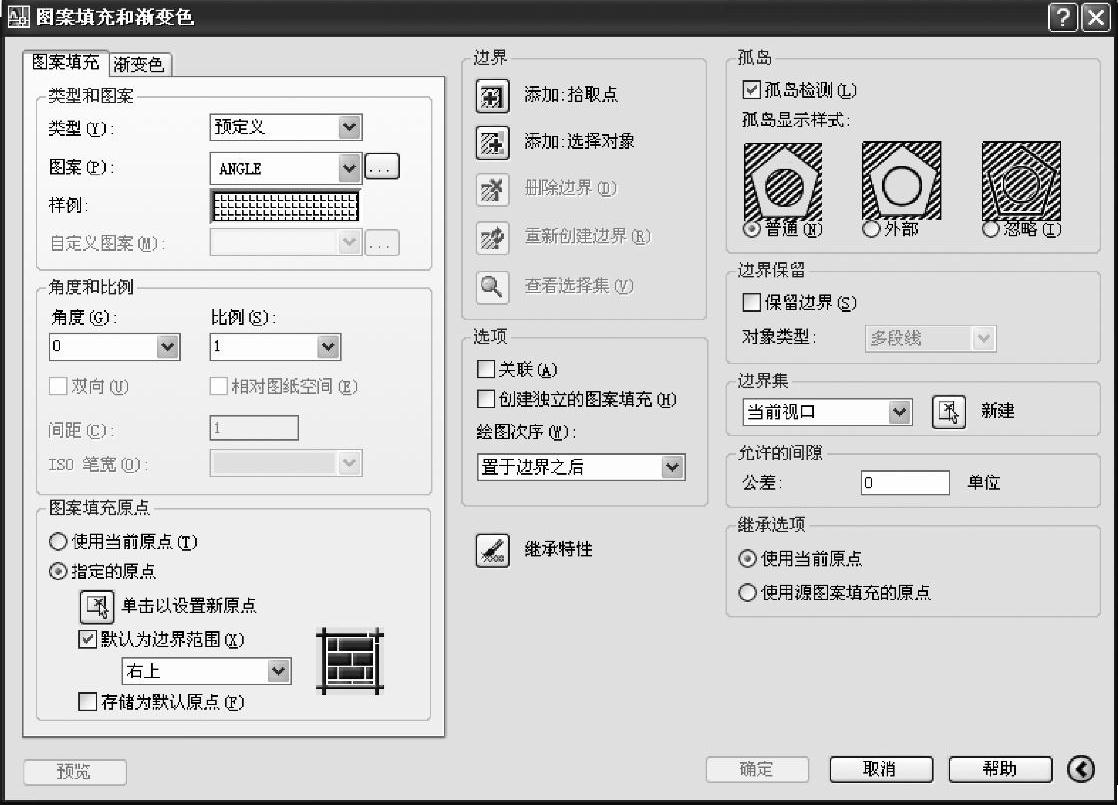
Task: Open pattern browser with the ... button beside ANGLE
Action: pyautogui.click(x=381, y=168)
